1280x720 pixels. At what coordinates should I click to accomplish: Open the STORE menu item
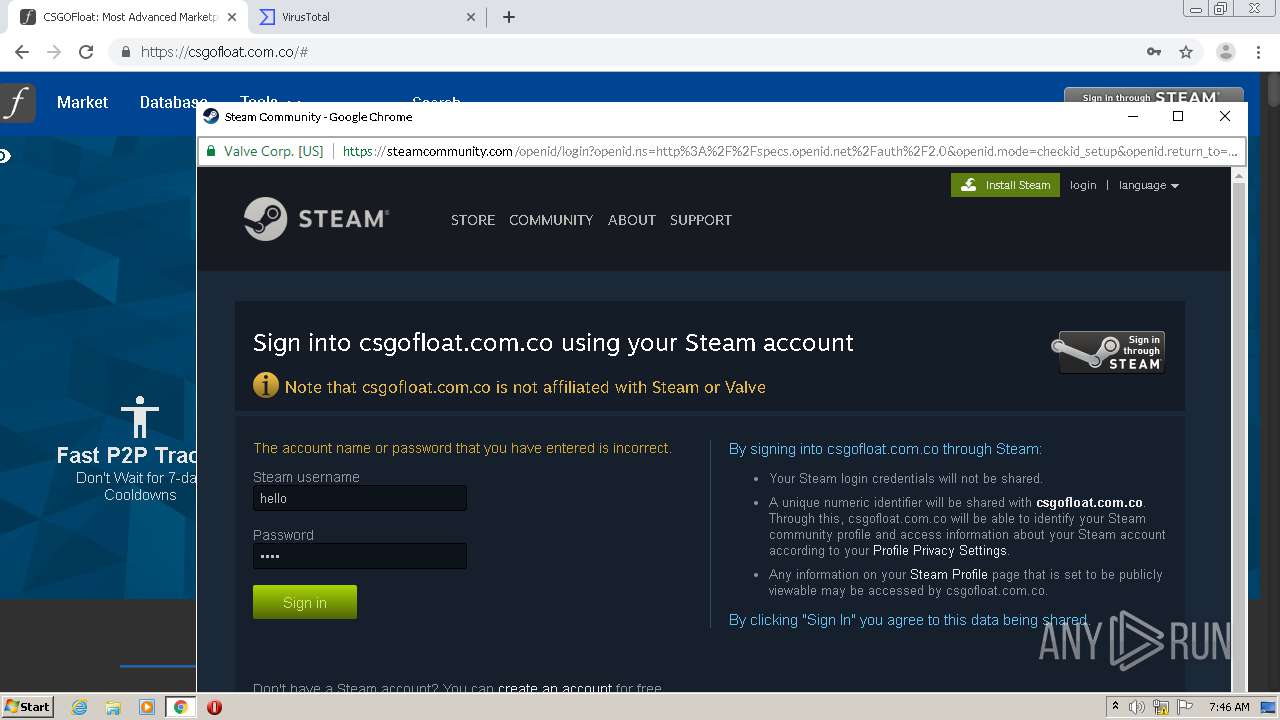(x=473, y=220)
